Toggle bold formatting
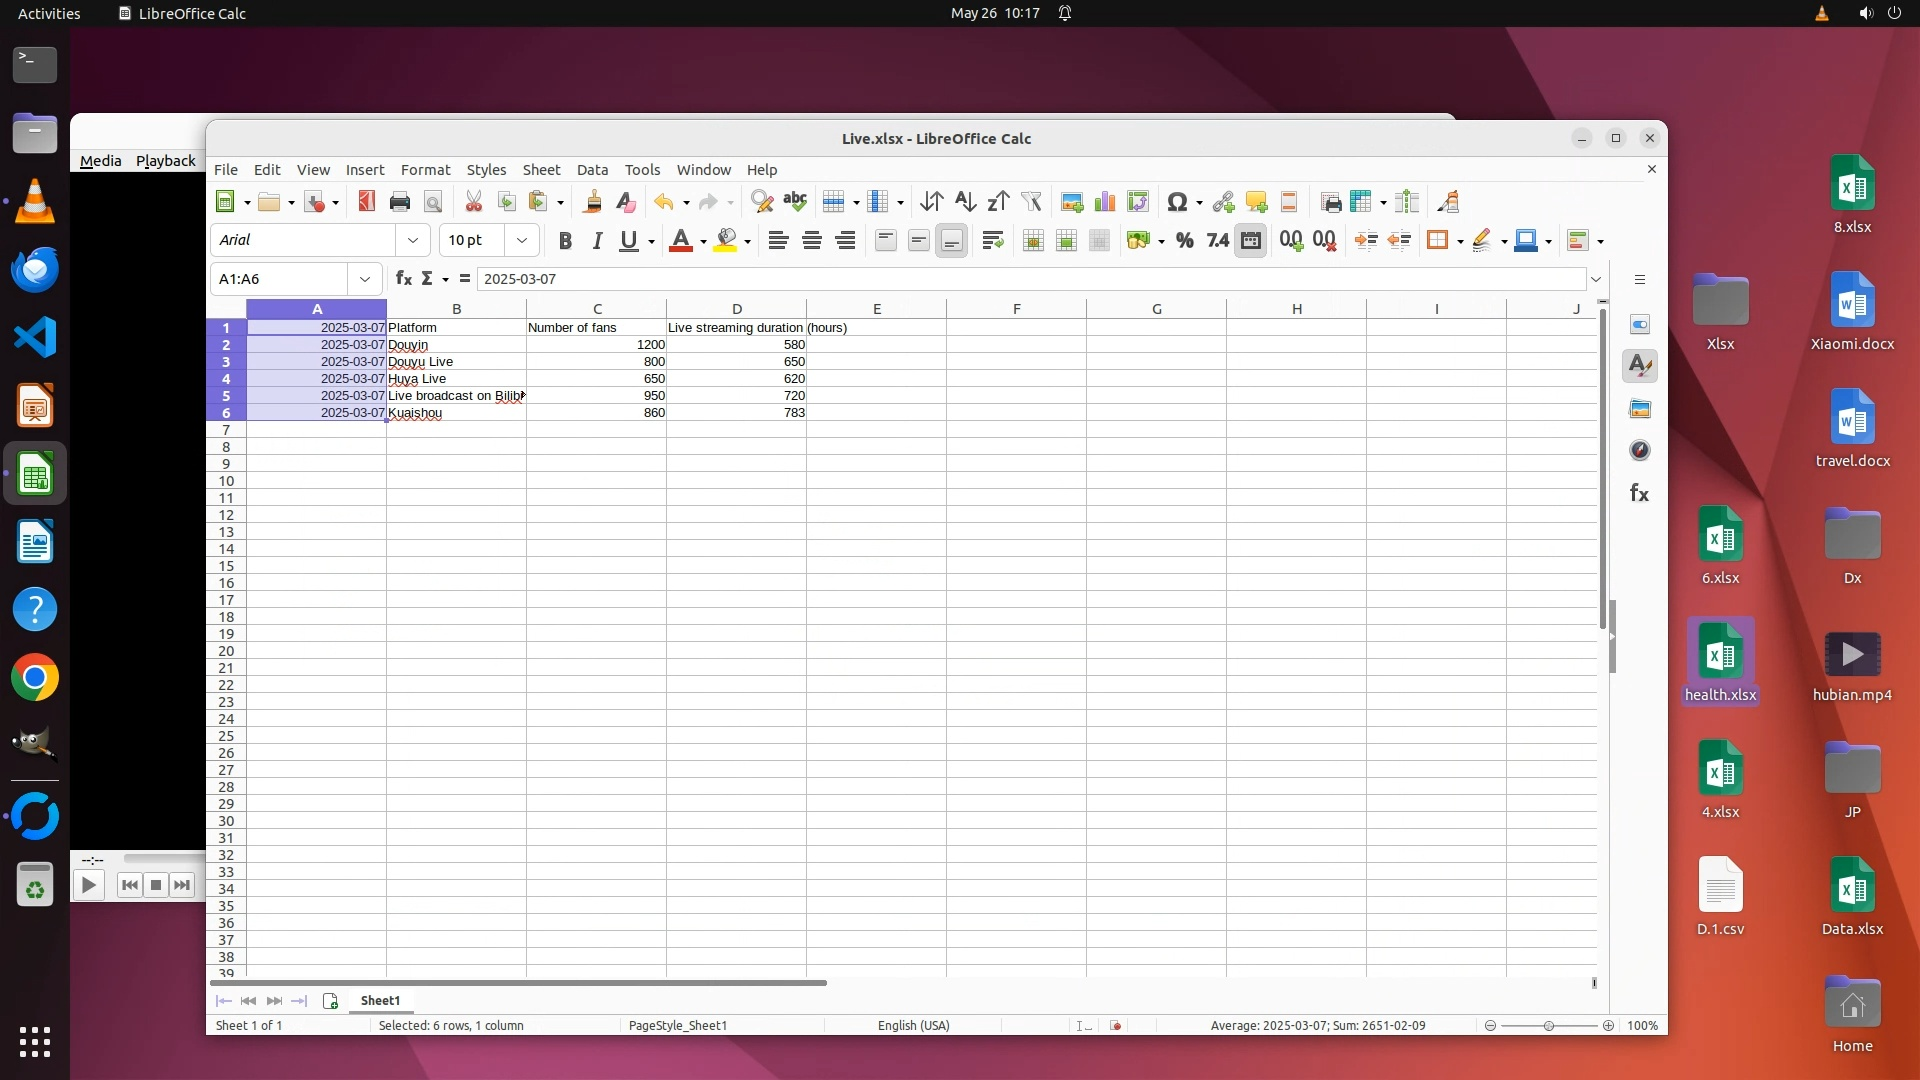 point(565,240)
